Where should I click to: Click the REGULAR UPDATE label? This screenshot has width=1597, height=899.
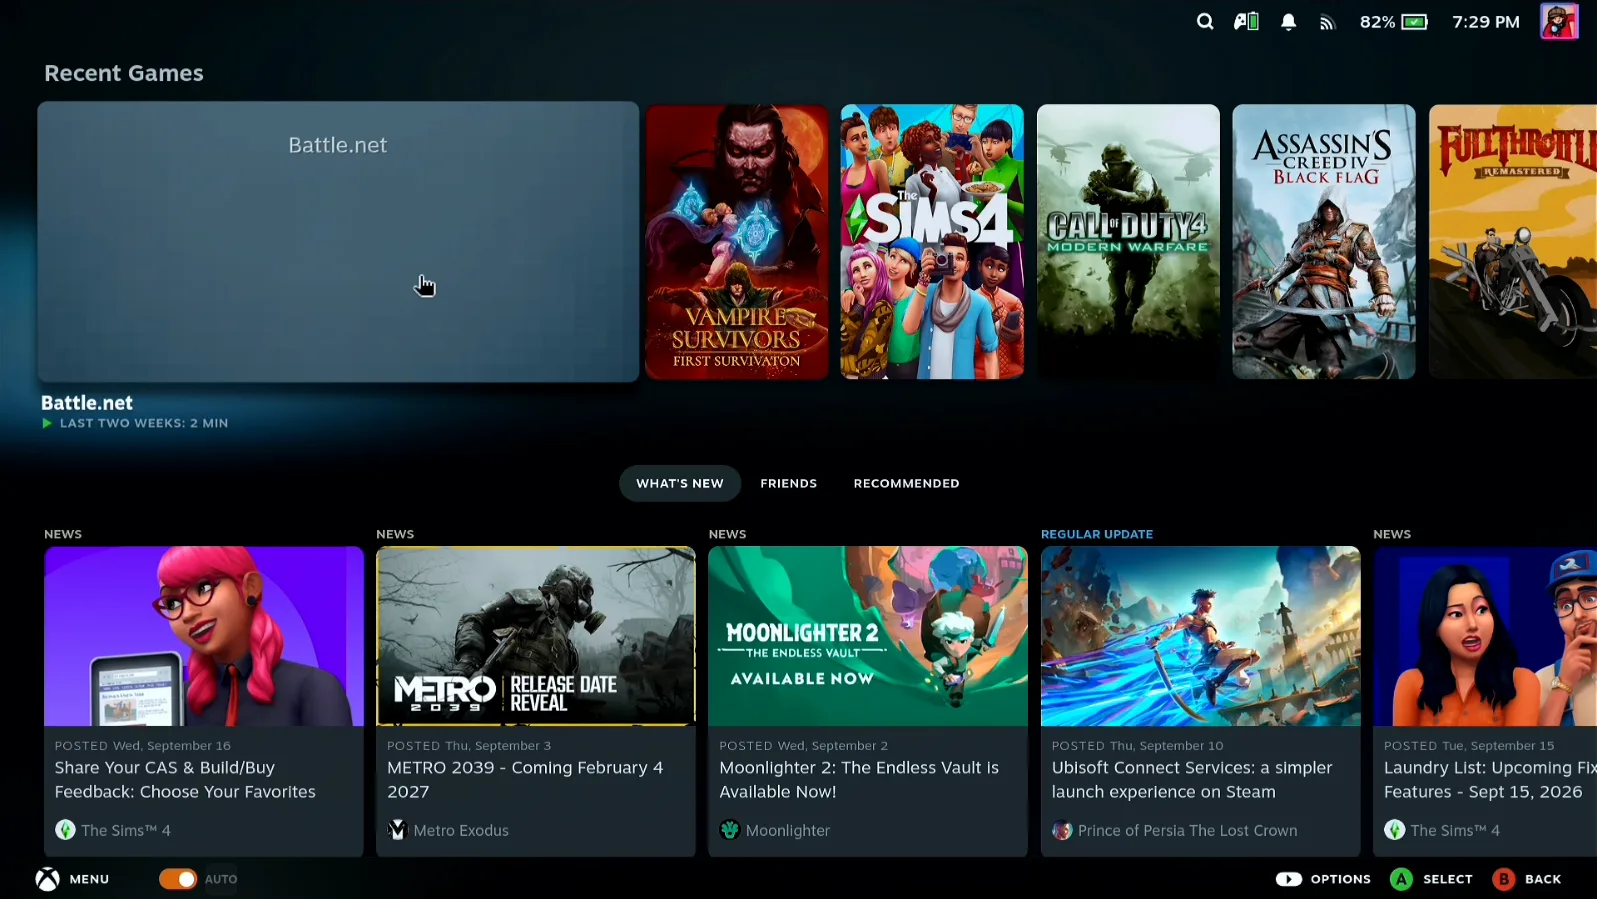[1097, 534]
